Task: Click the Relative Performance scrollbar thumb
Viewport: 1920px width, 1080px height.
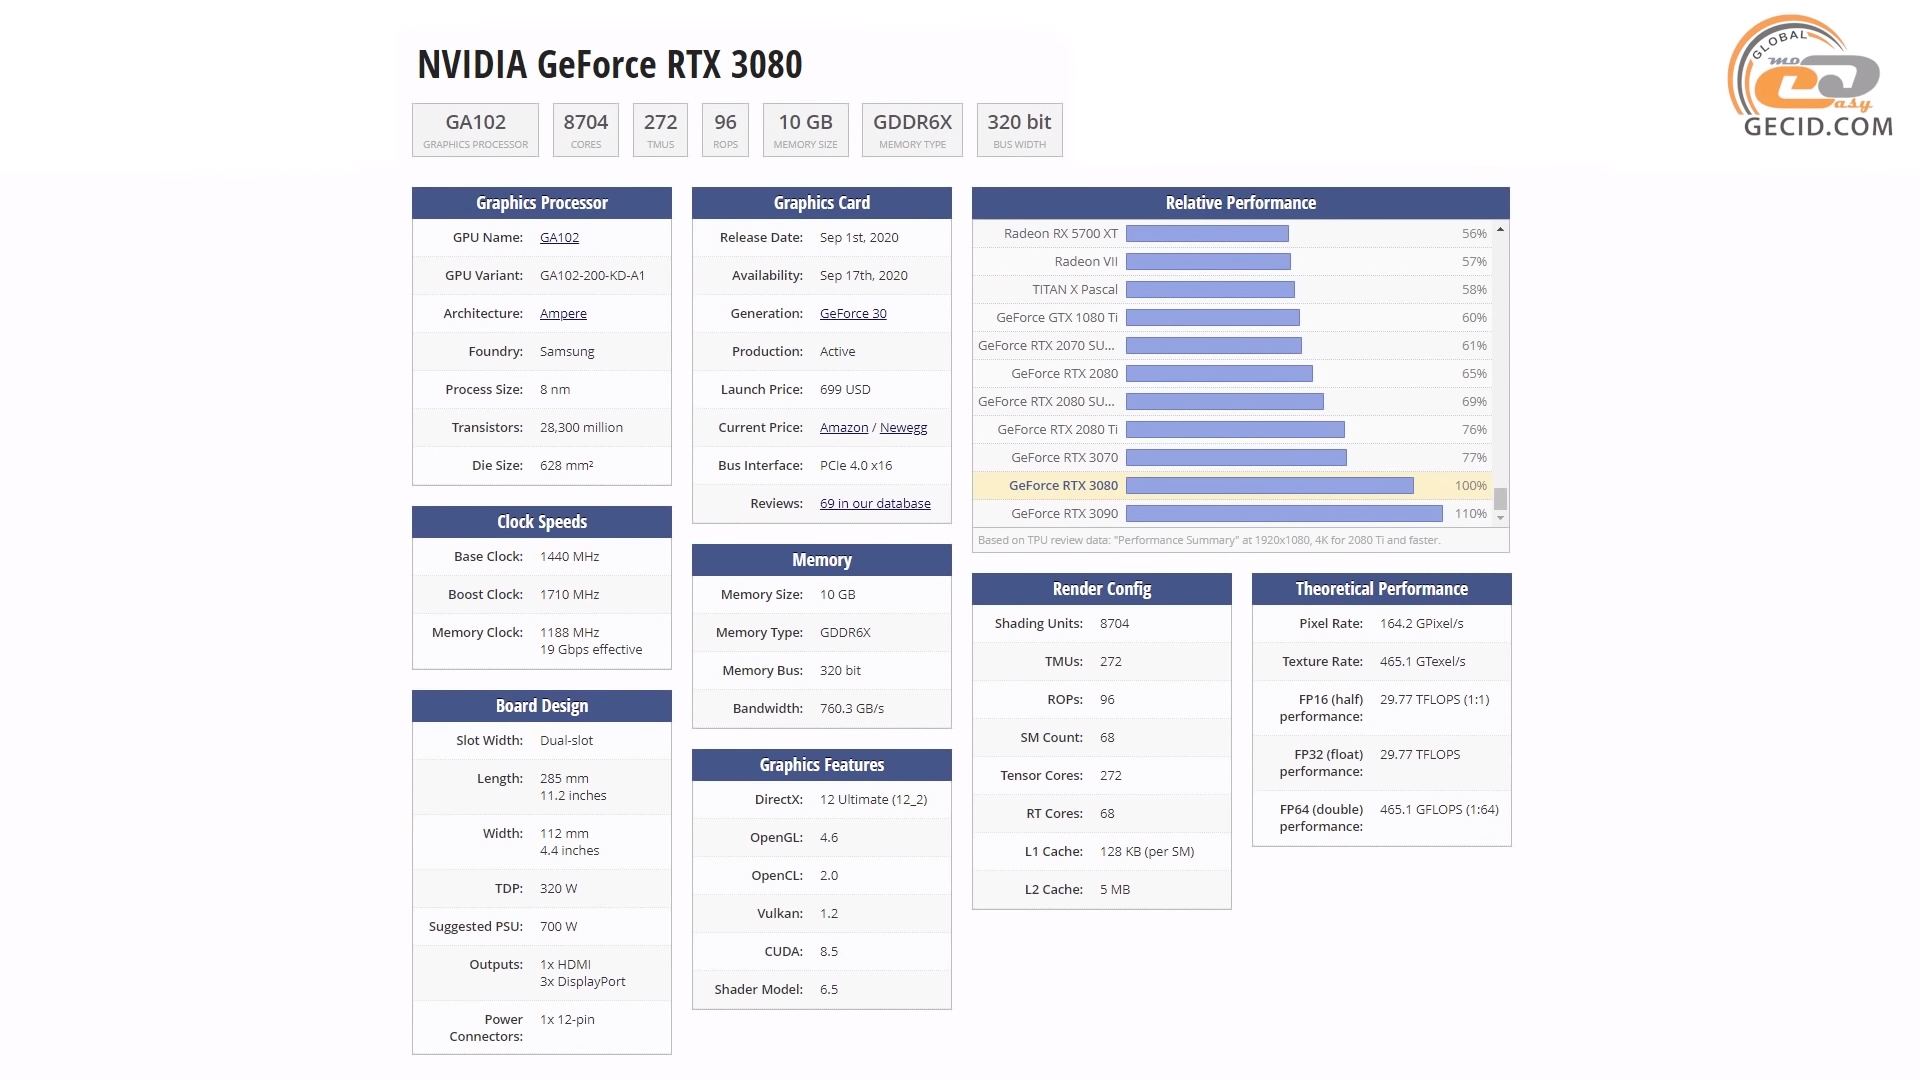Action: point(1501,498)
